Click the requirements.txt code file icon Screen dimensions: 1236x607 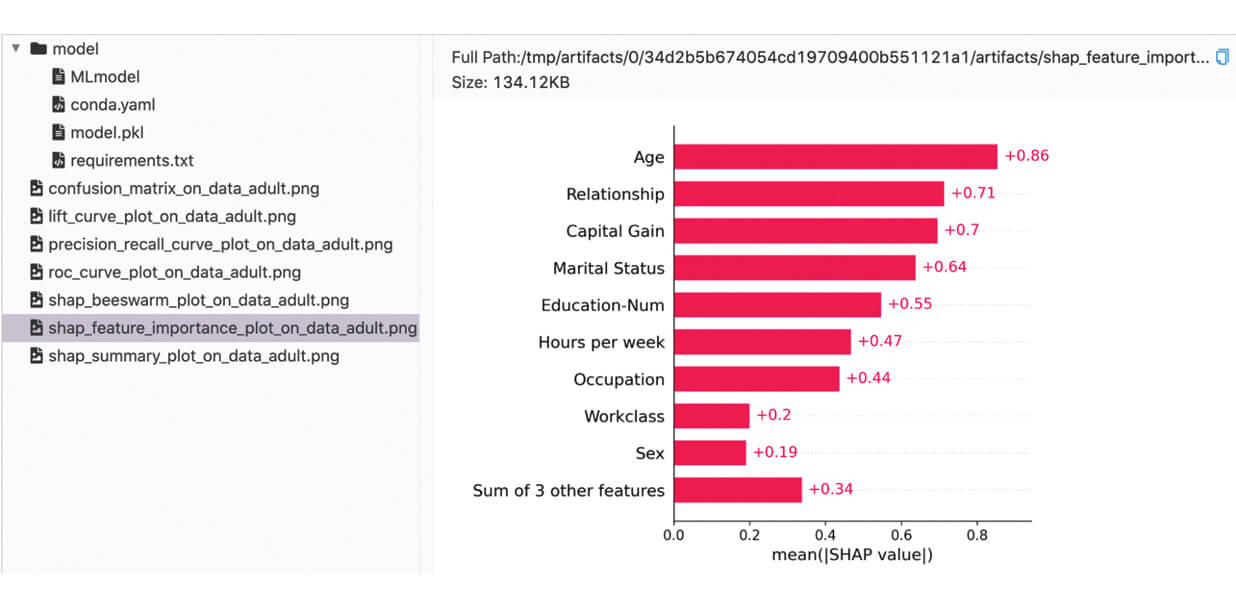click(x=58, y=160)
